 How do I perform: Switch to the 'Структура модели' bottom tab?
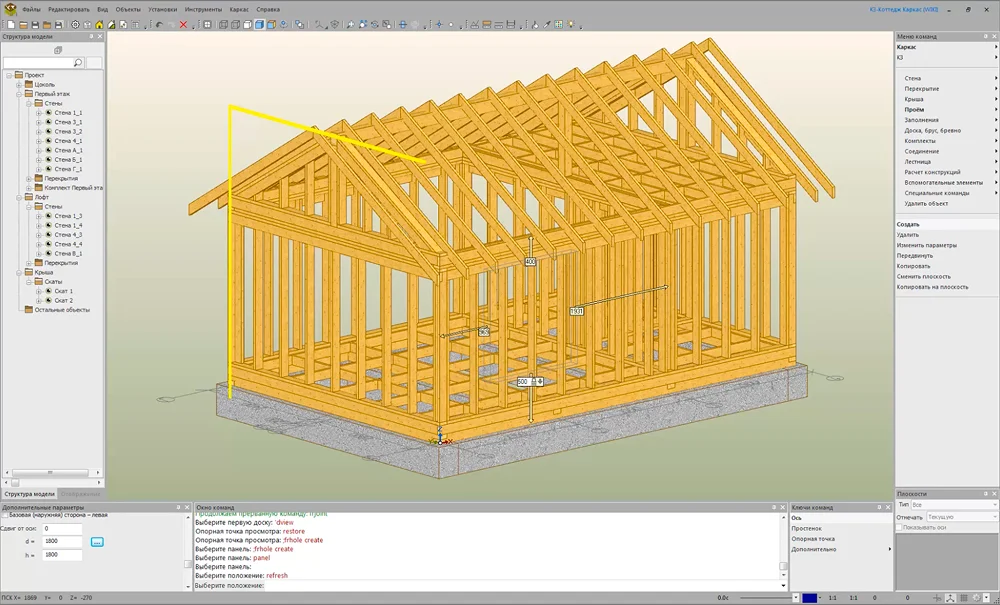click(29, 494)
